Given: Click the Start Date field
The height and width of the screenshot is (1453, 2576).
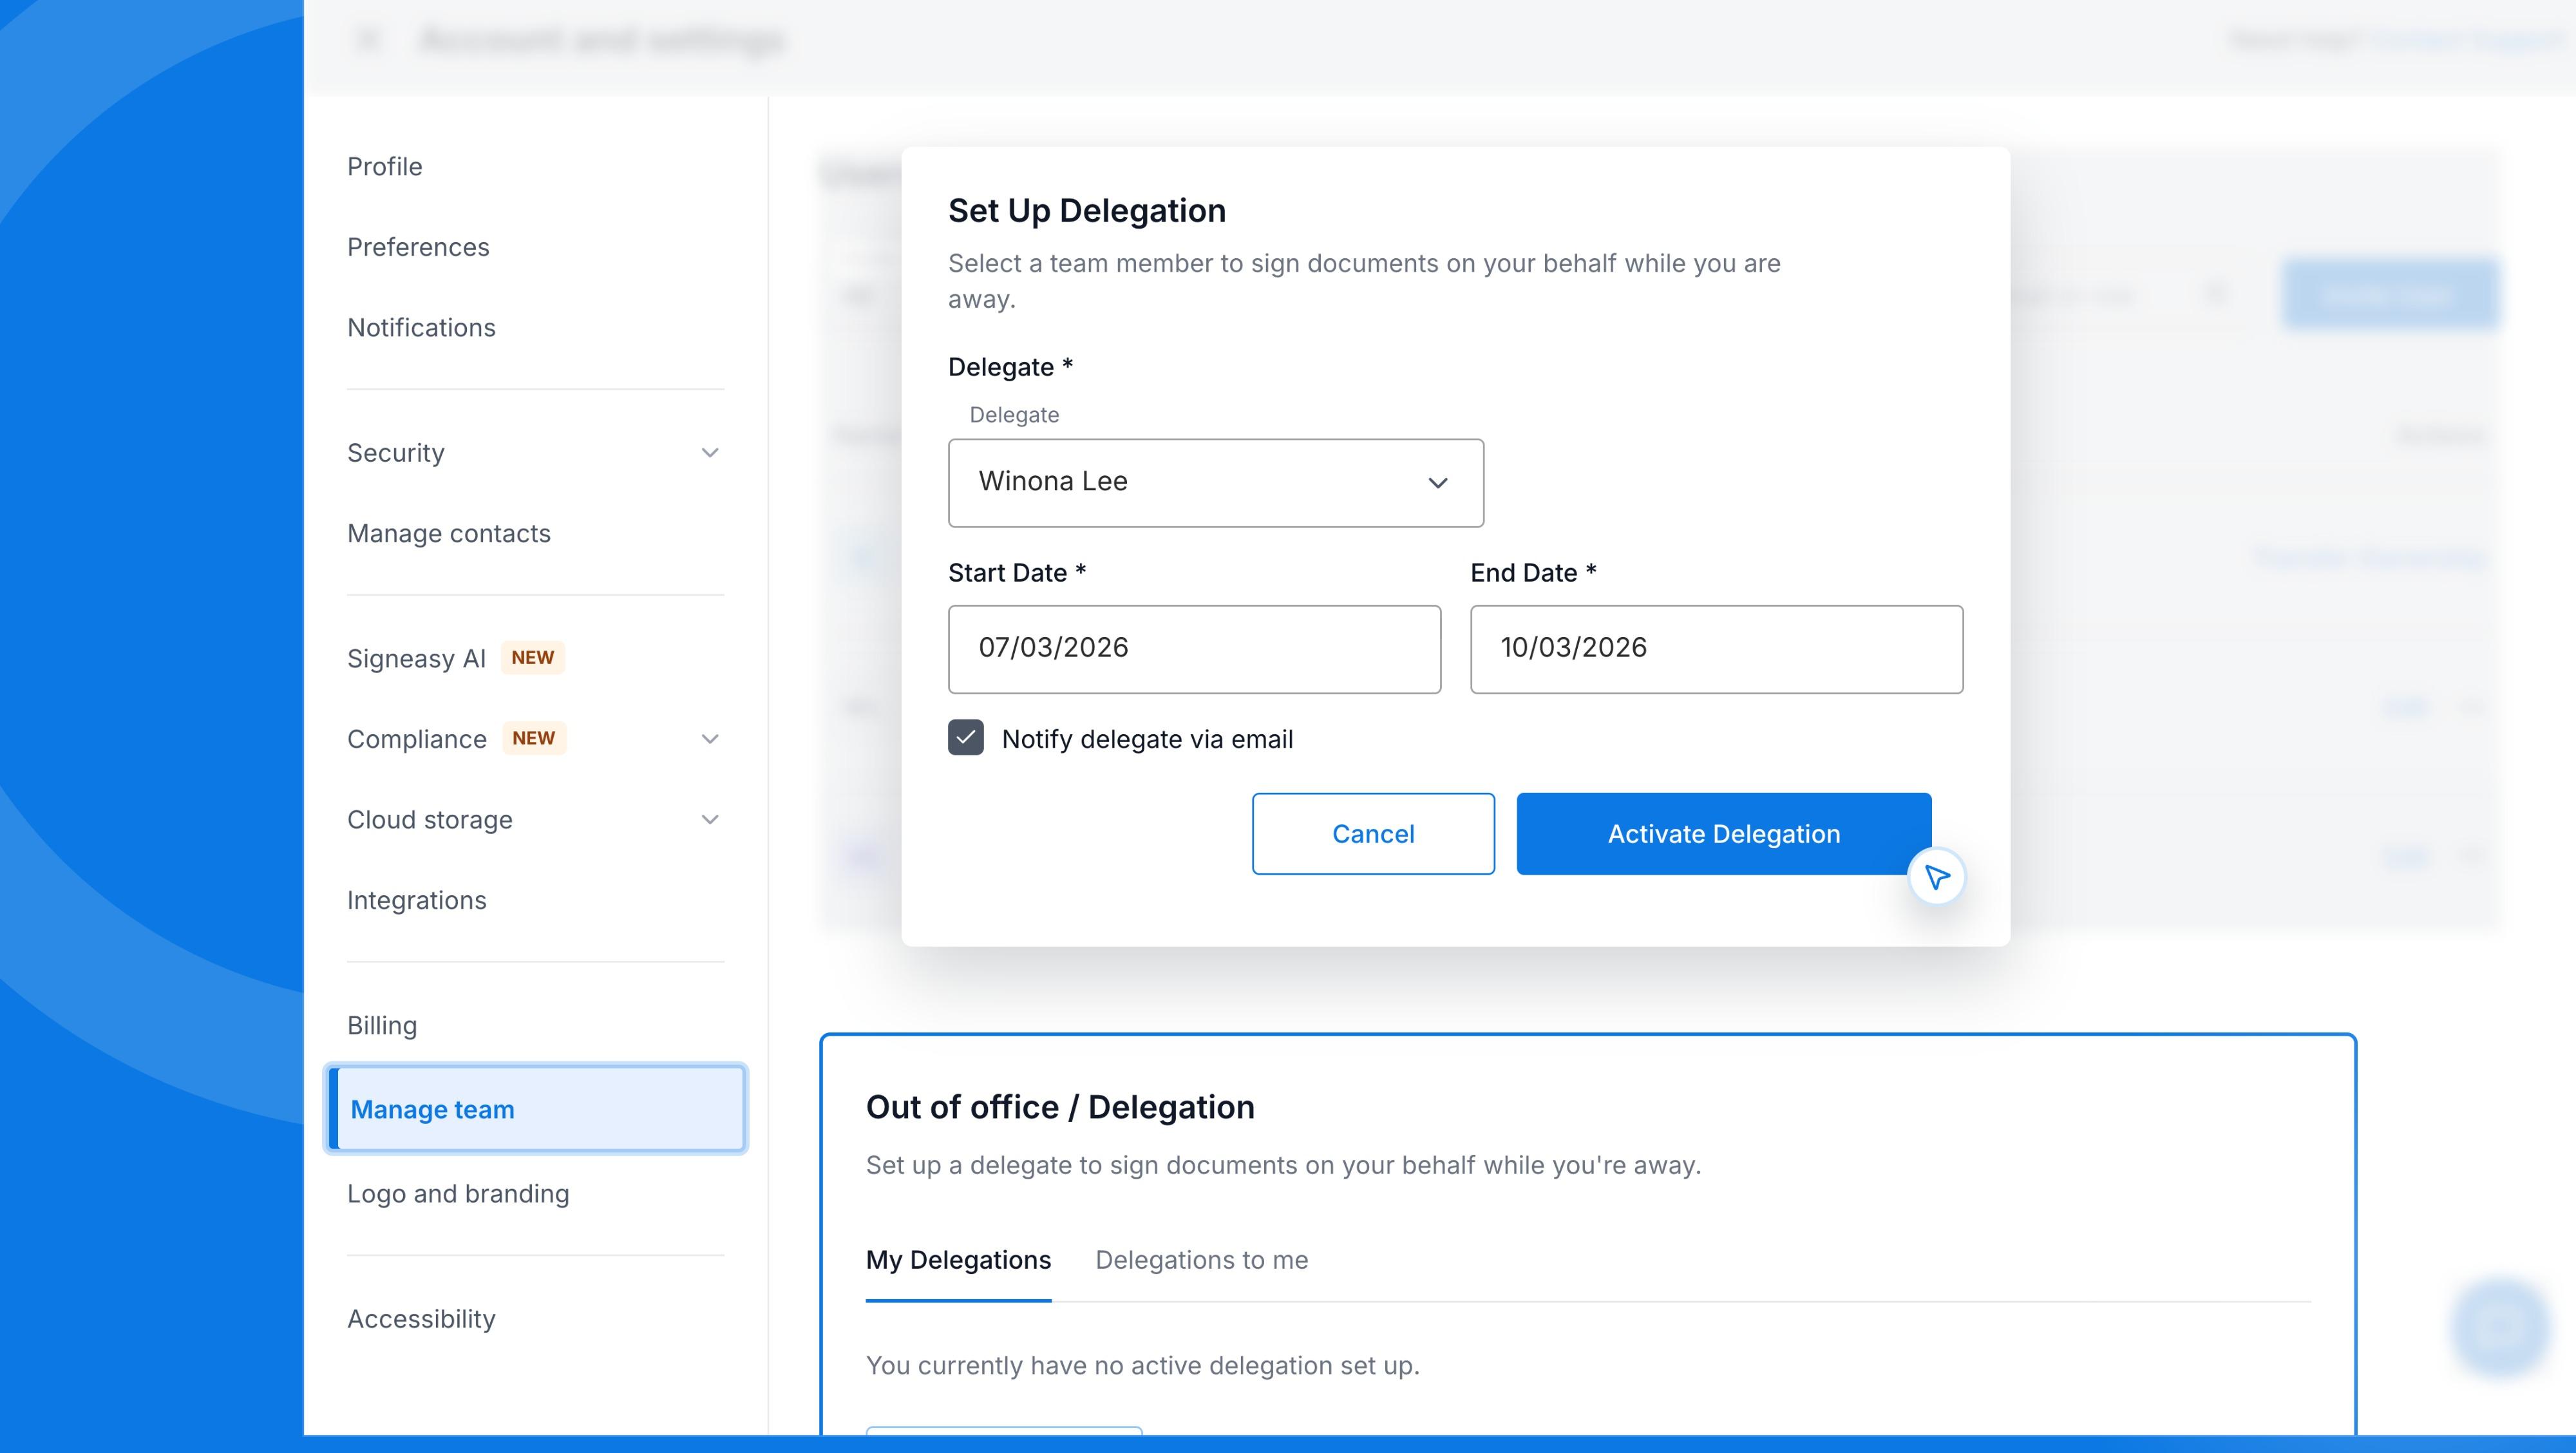Looking at the screenshot, I should (1194, 648).
